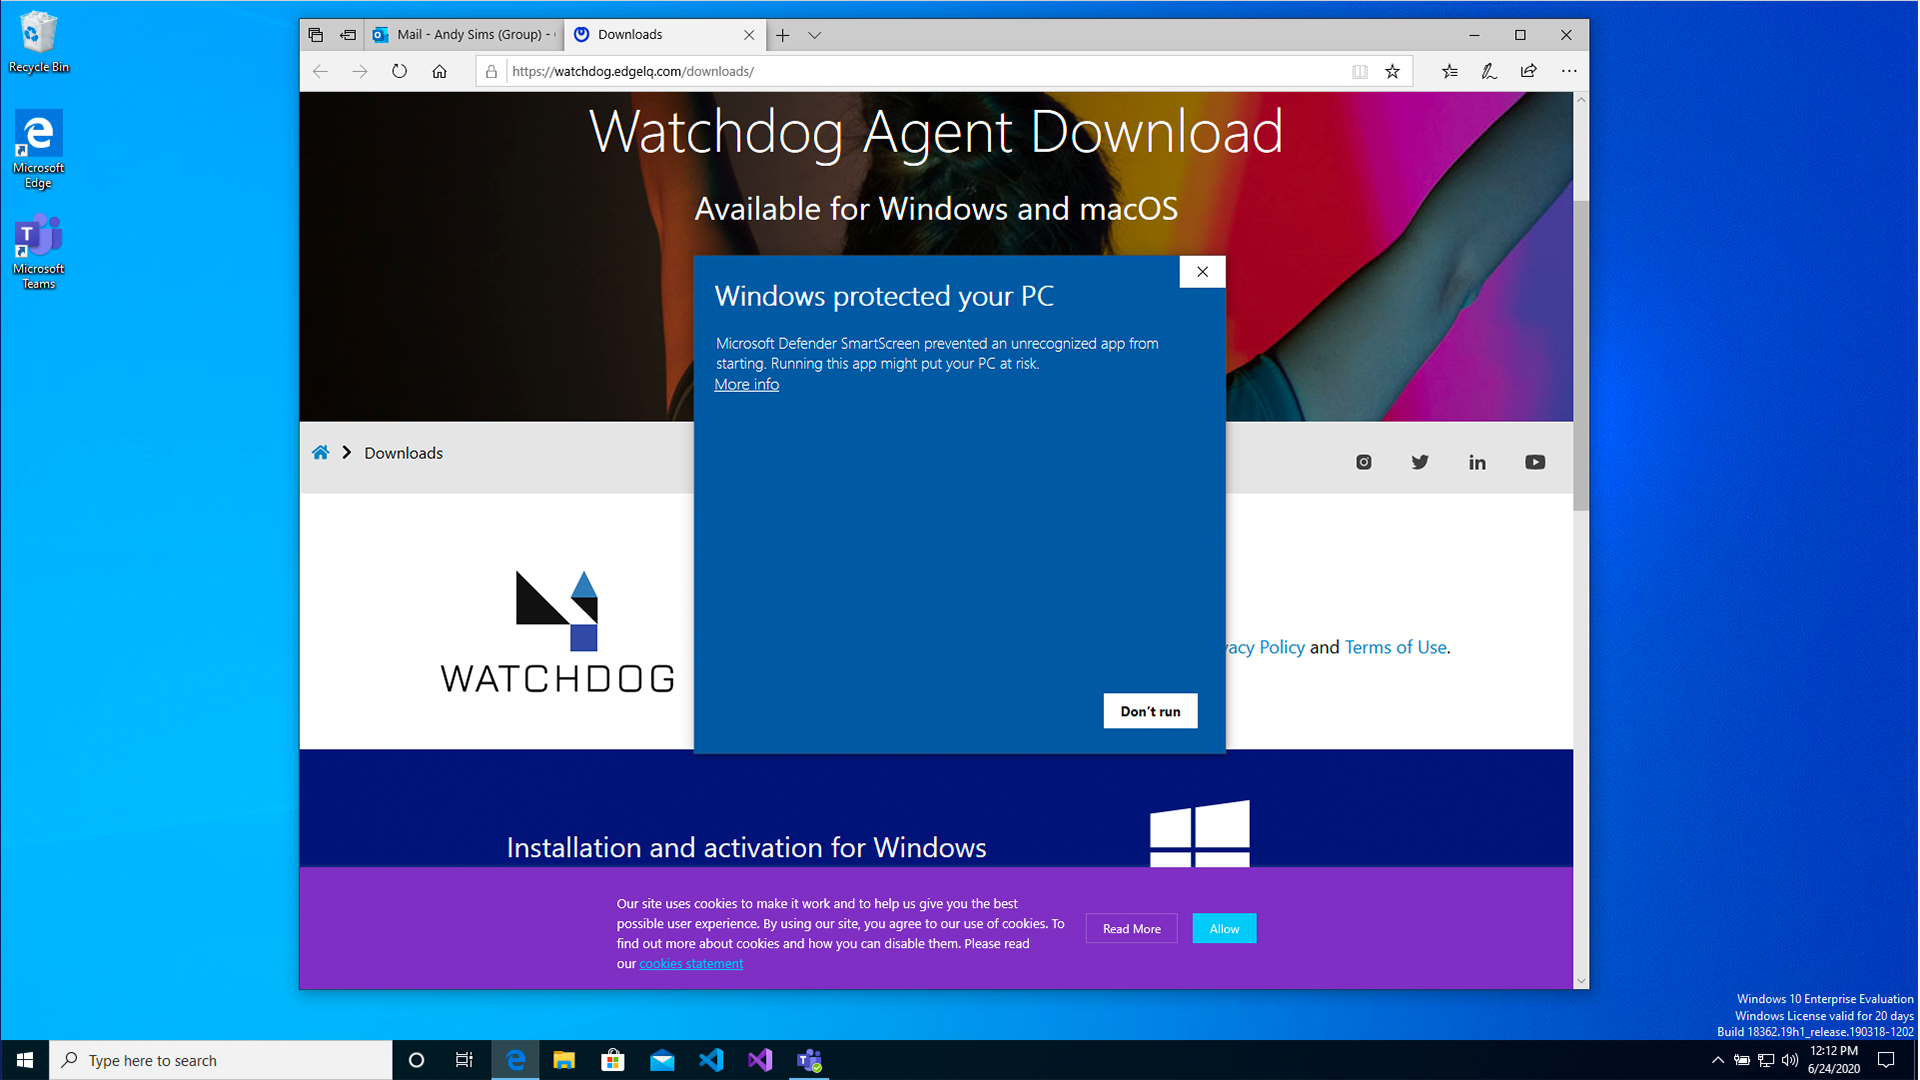Screen dimensions: 1920x1080
Task: Open Watchdog Instagram link
Action: [1363, 462]
